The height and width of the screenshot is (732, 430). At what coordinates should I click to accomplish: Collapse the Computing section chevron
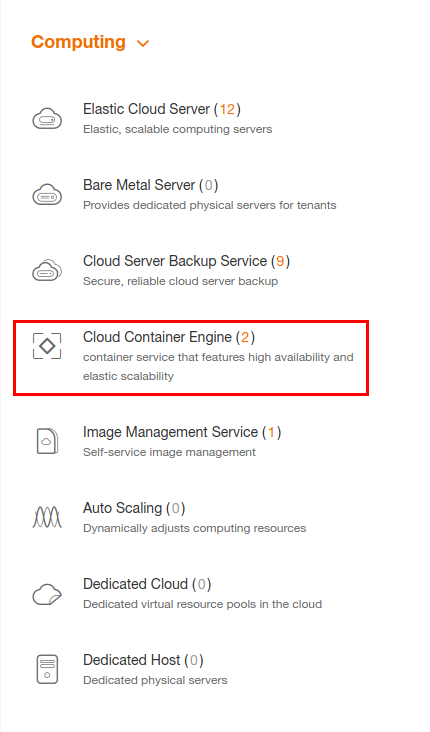point(143,43)
